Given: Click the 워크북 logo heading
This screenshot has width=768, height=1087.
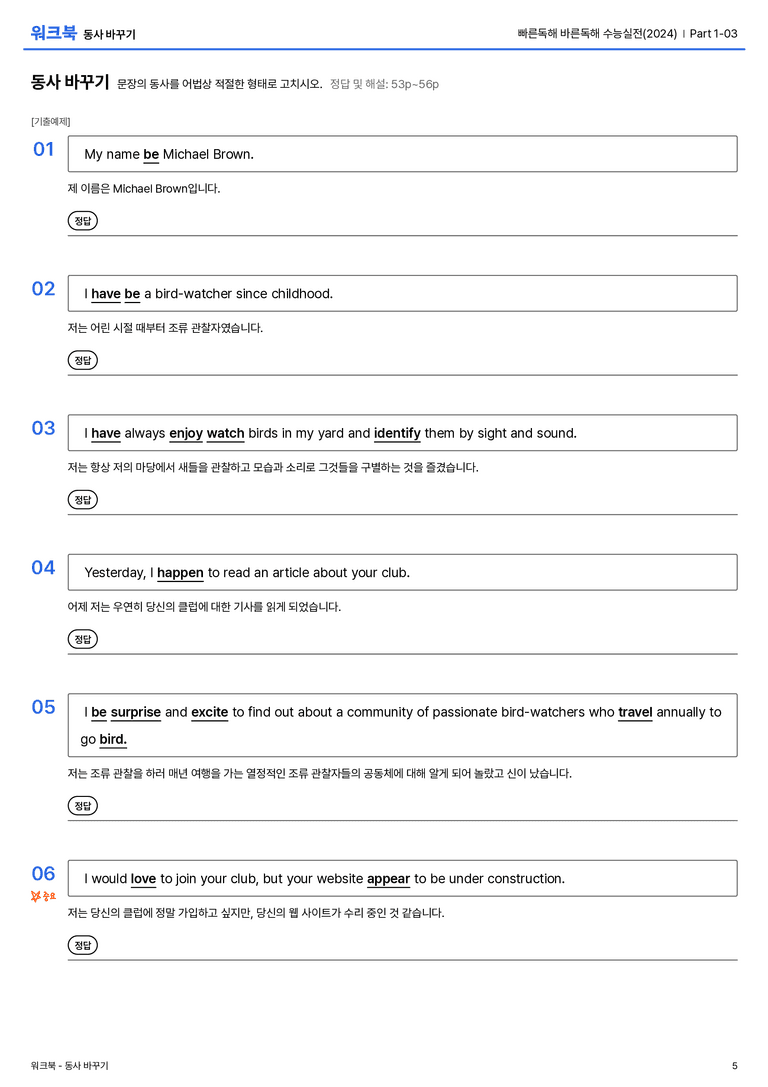Looking at the screenshot, I should [53, 33].
